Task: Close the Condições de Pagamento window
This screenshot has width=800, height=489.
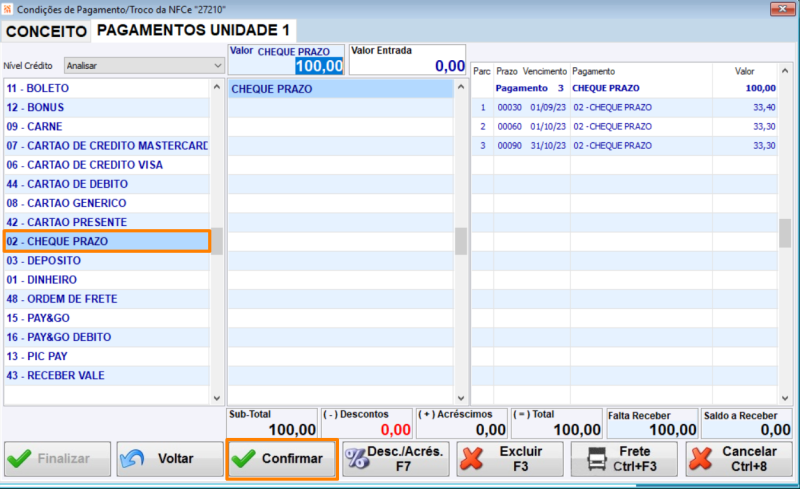Action: tap(782, 9)
